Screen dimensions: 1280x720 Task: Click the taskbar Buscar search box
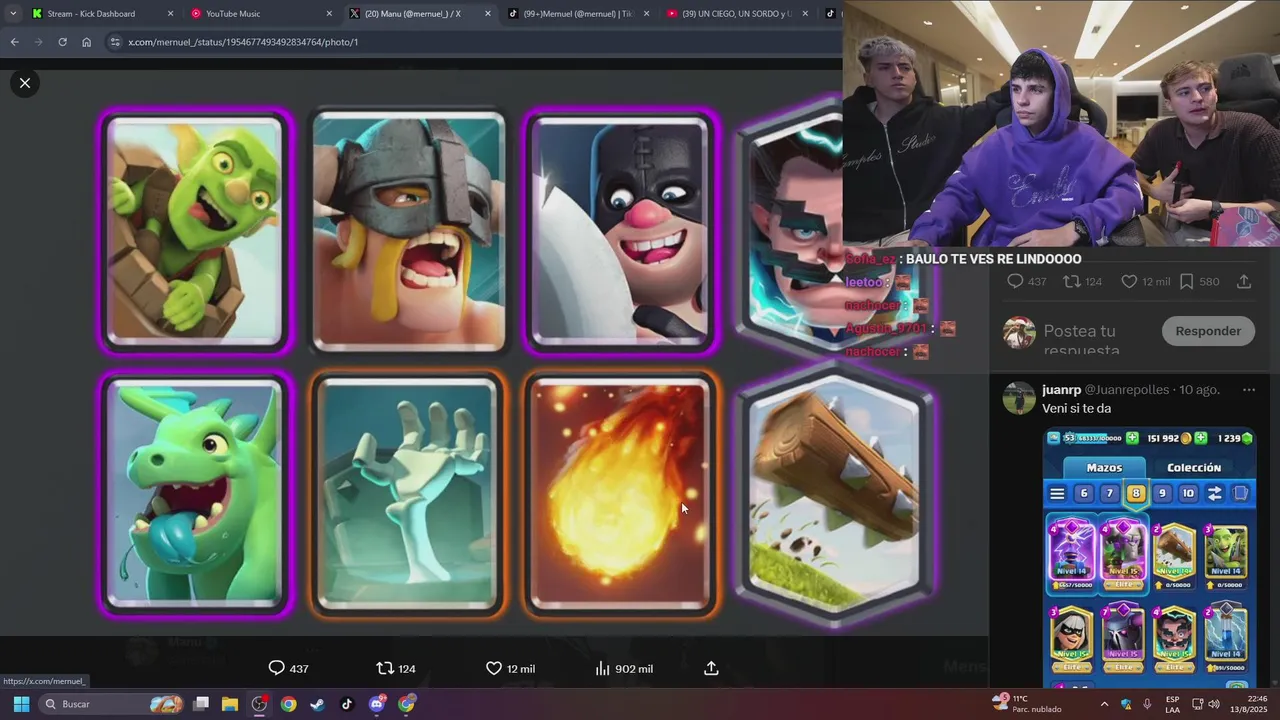[x=113, y=704]
